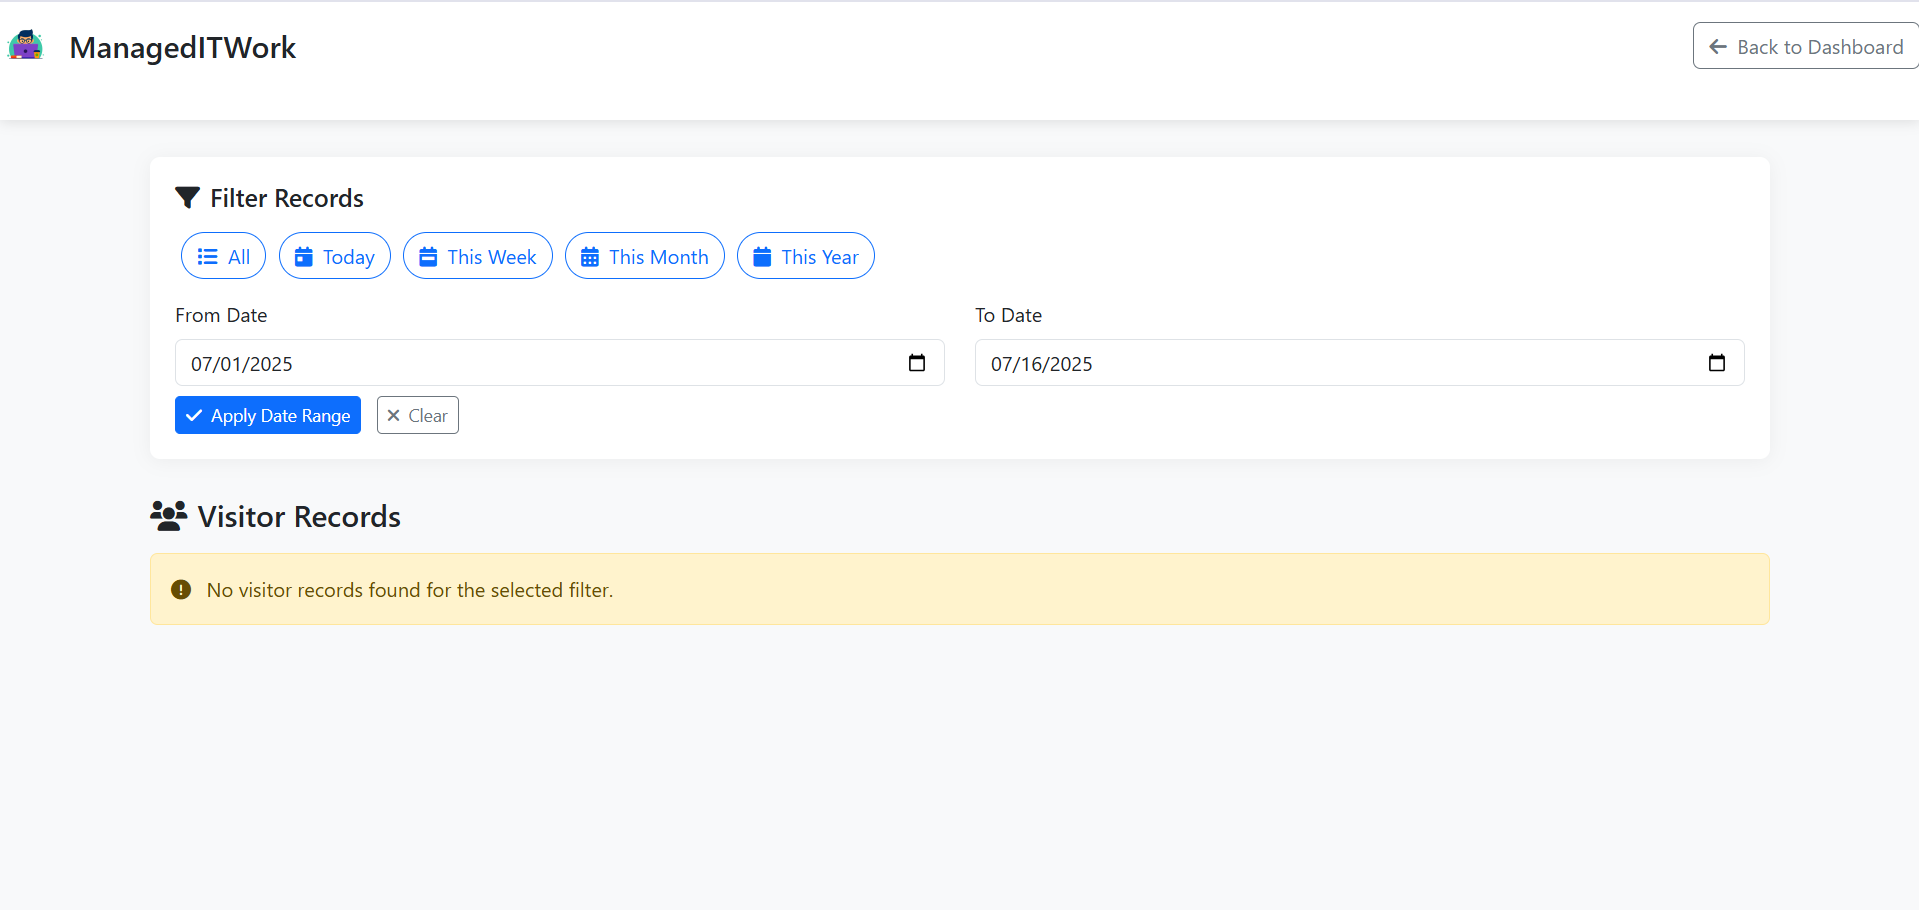The height and width of the screenshot is (910, 1919).
Task: Show all records using the All filter
Action: (223, 256)
